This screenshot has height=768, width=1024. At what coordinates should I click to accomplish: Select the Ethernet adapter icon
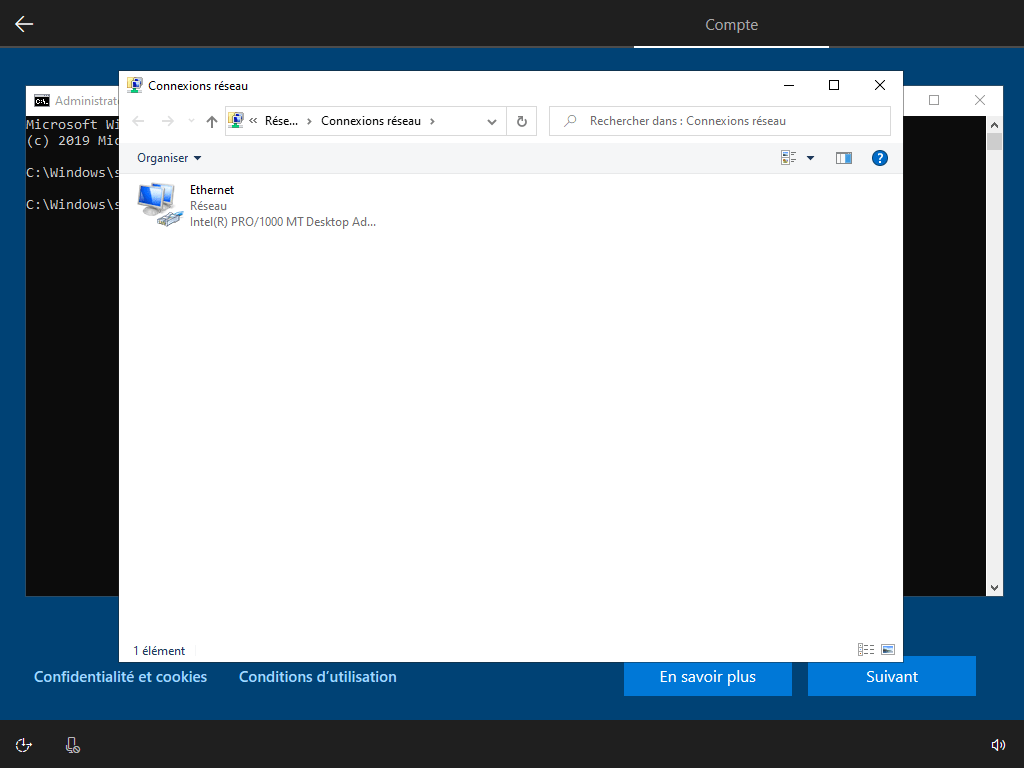[159, 205]
